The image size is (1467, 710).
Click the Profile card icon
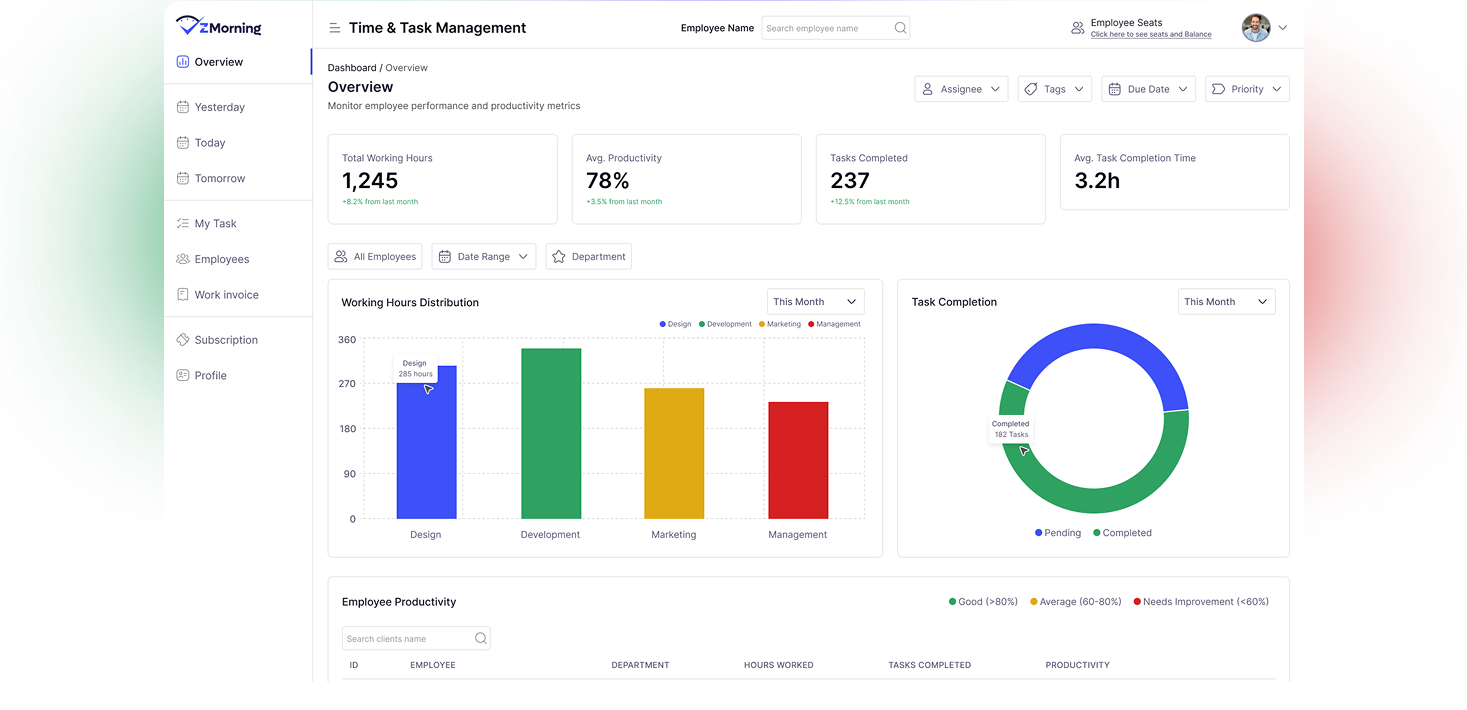point(183,376)
